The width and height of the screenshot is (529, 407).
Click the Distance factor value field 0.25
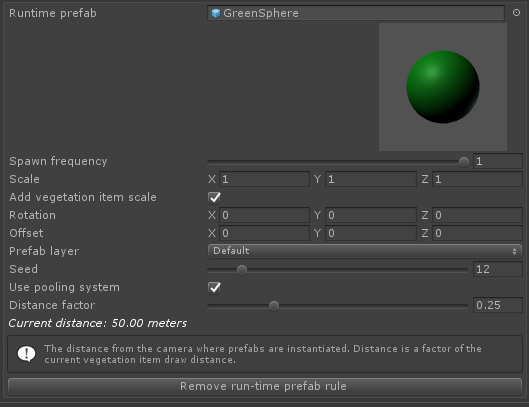[x=498, y=305]
